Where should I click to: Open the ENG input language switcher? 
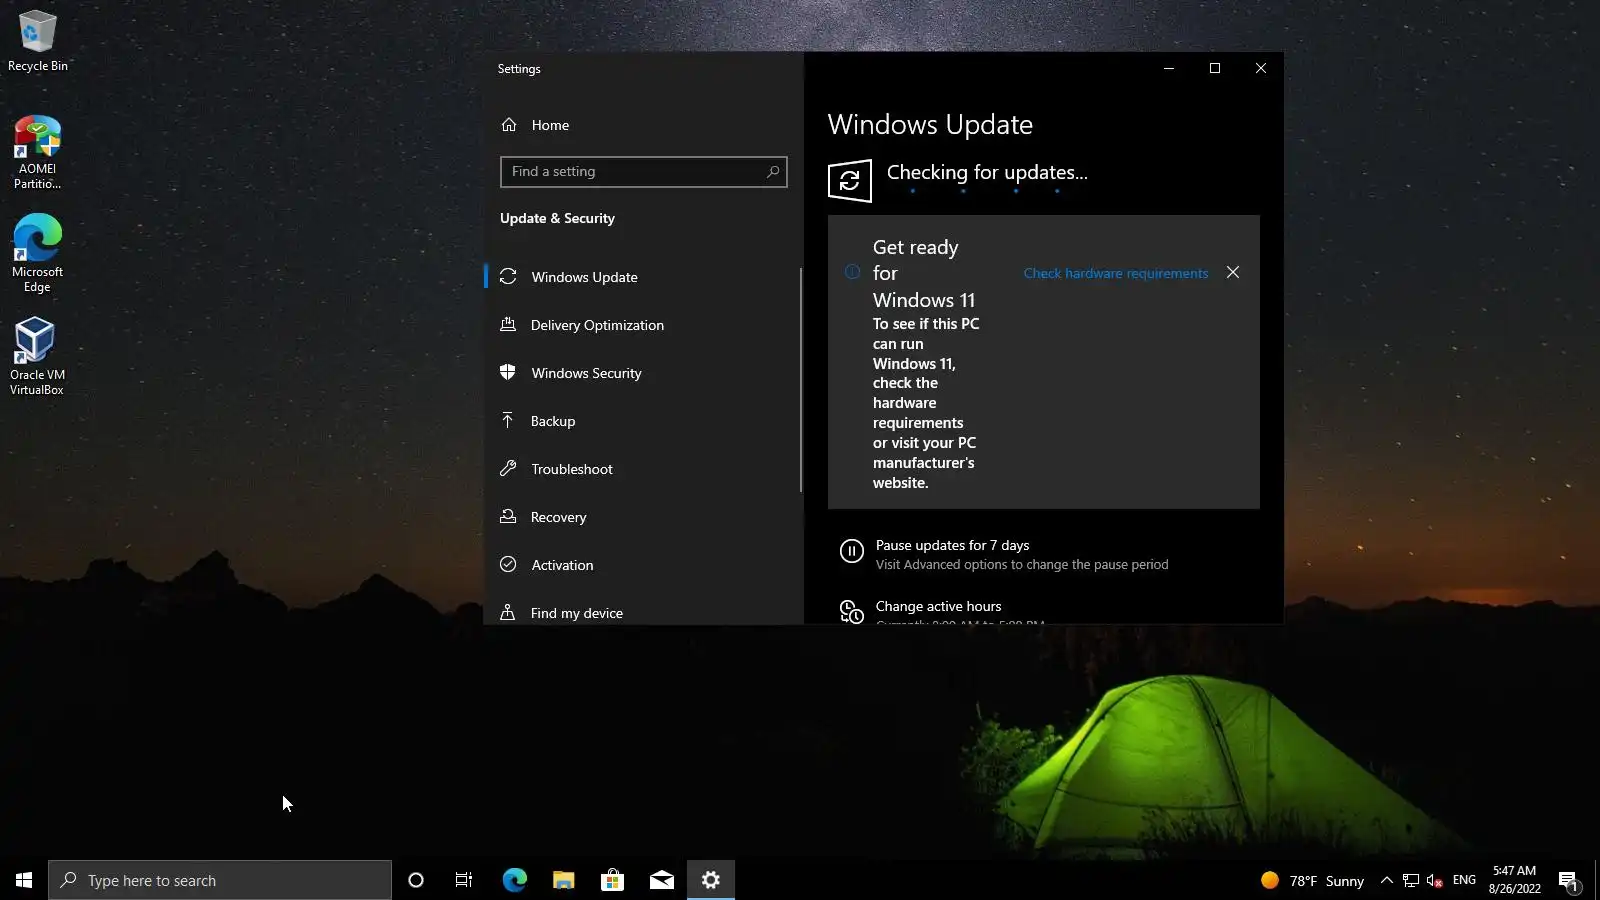click(x=1464, y=880)
